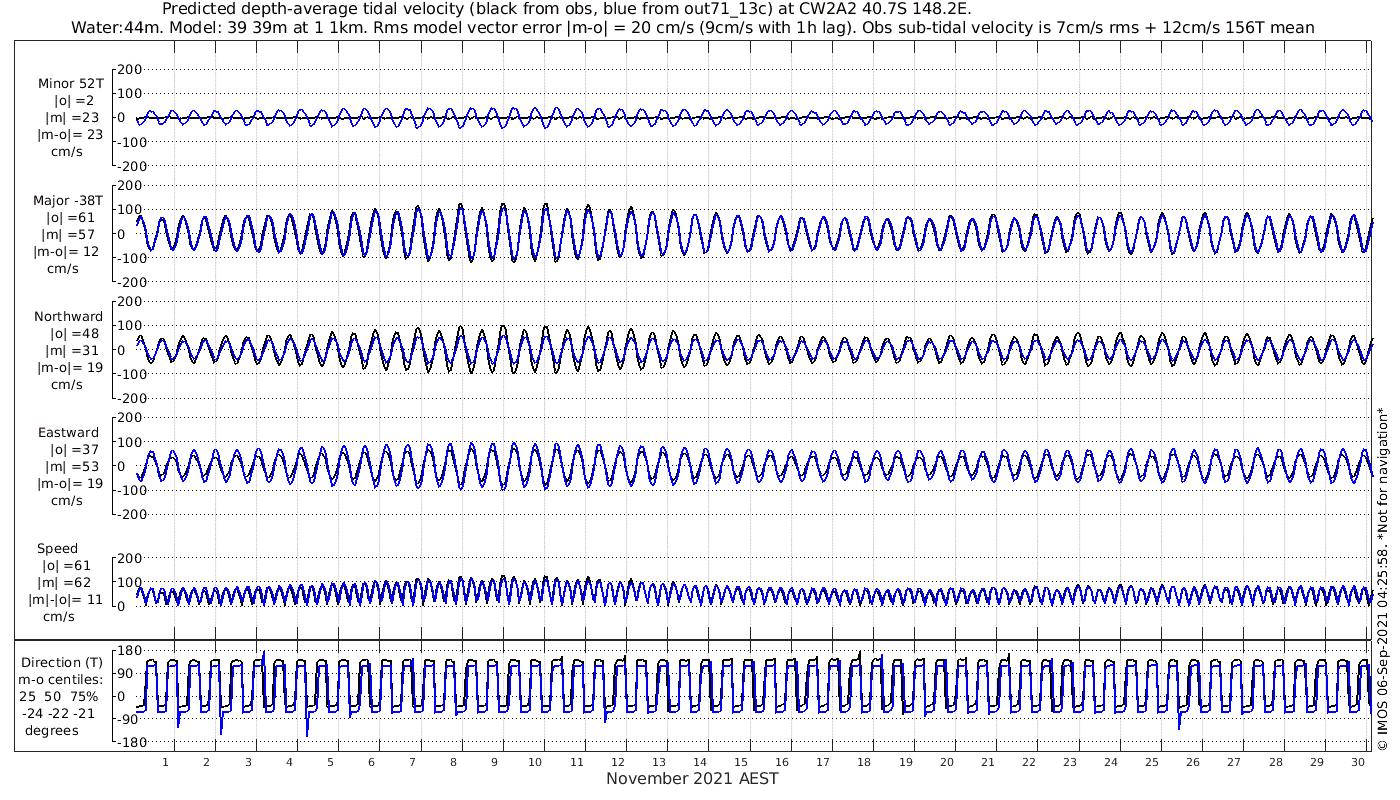Click day '1' on the date axis

tap(166, 762)
